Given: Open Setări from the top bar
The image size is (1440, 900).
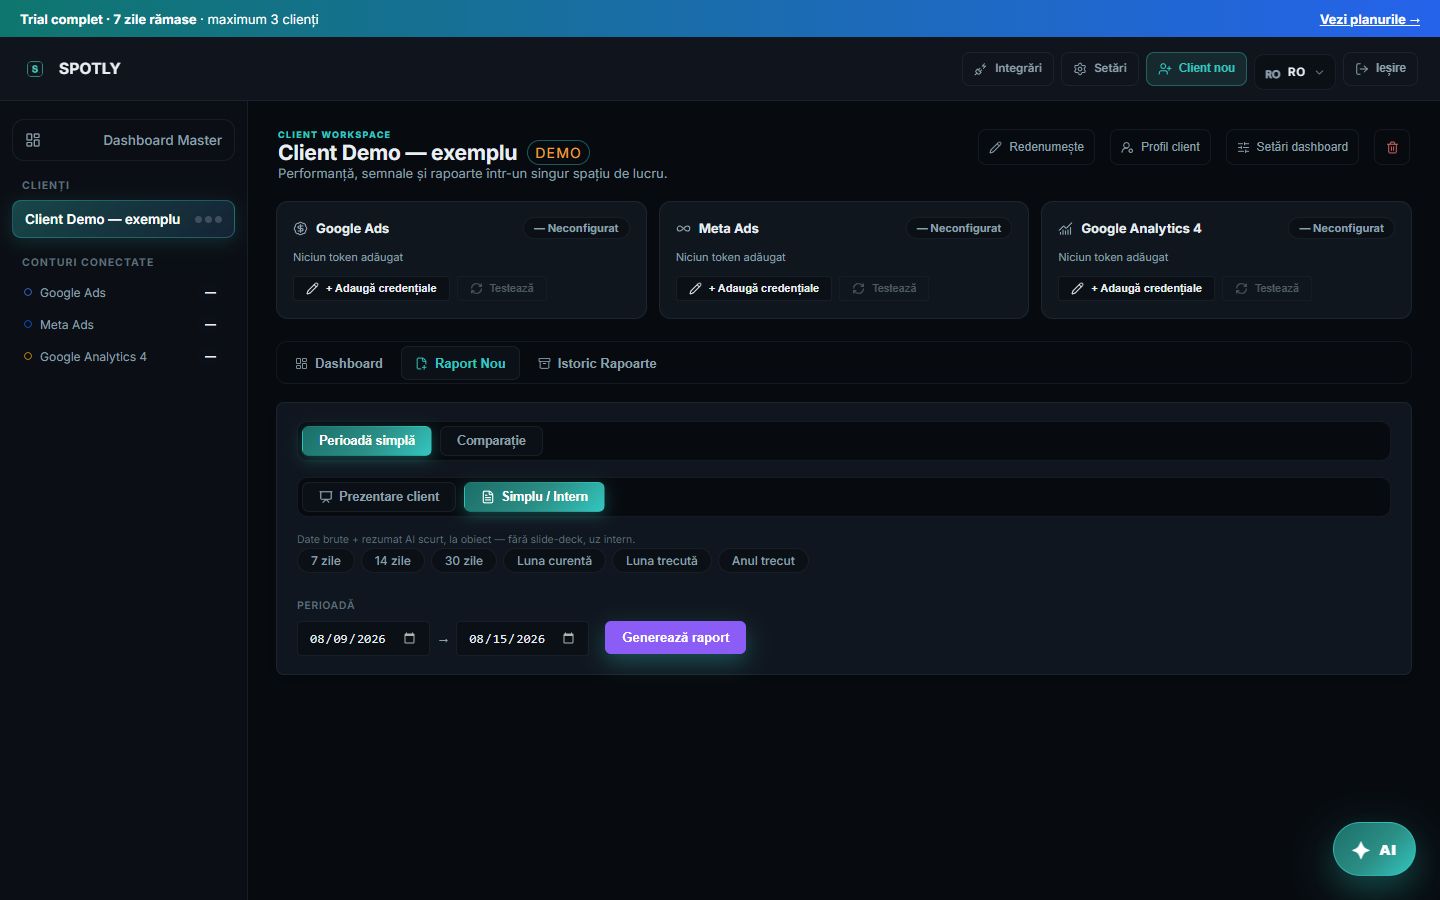Looking at the screenshot, I should point(1100,69).
